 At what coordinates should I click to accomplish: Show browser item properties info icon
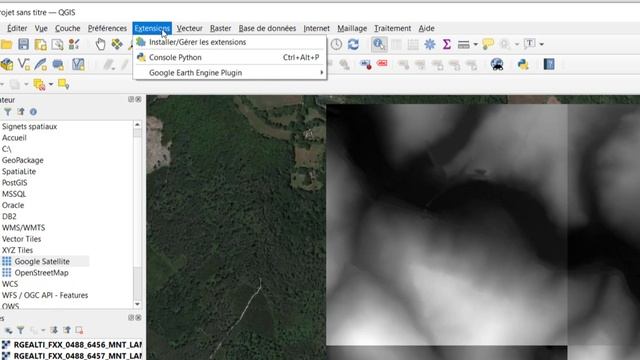[x=33, y=112]
